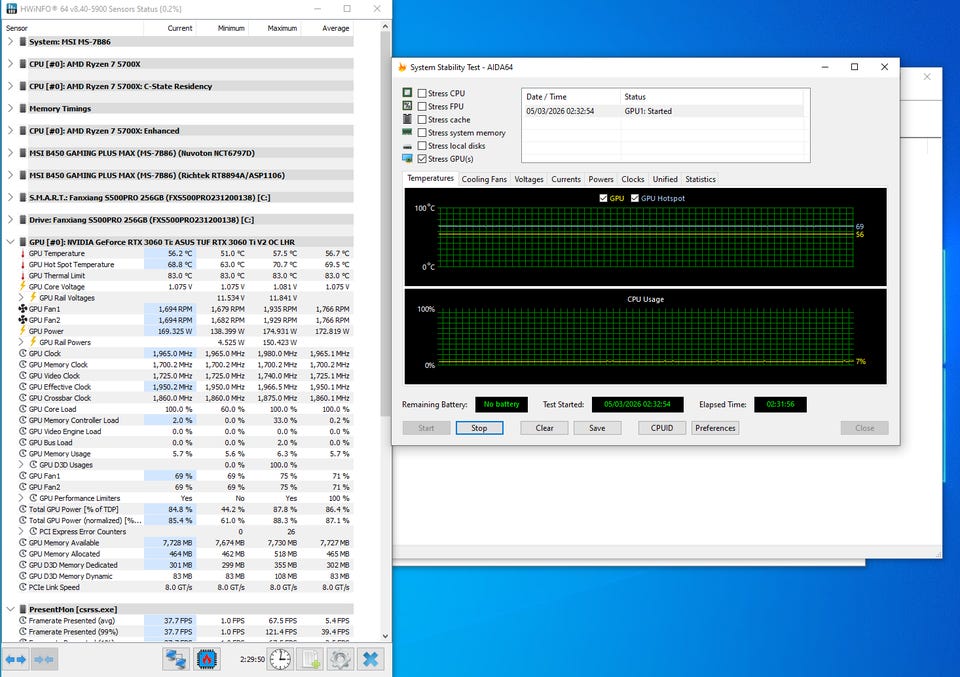Viewport: 960px width, 677px height.
Task: Click the expand layout arrows icon in HWiNFO
Action: (16, 659)
